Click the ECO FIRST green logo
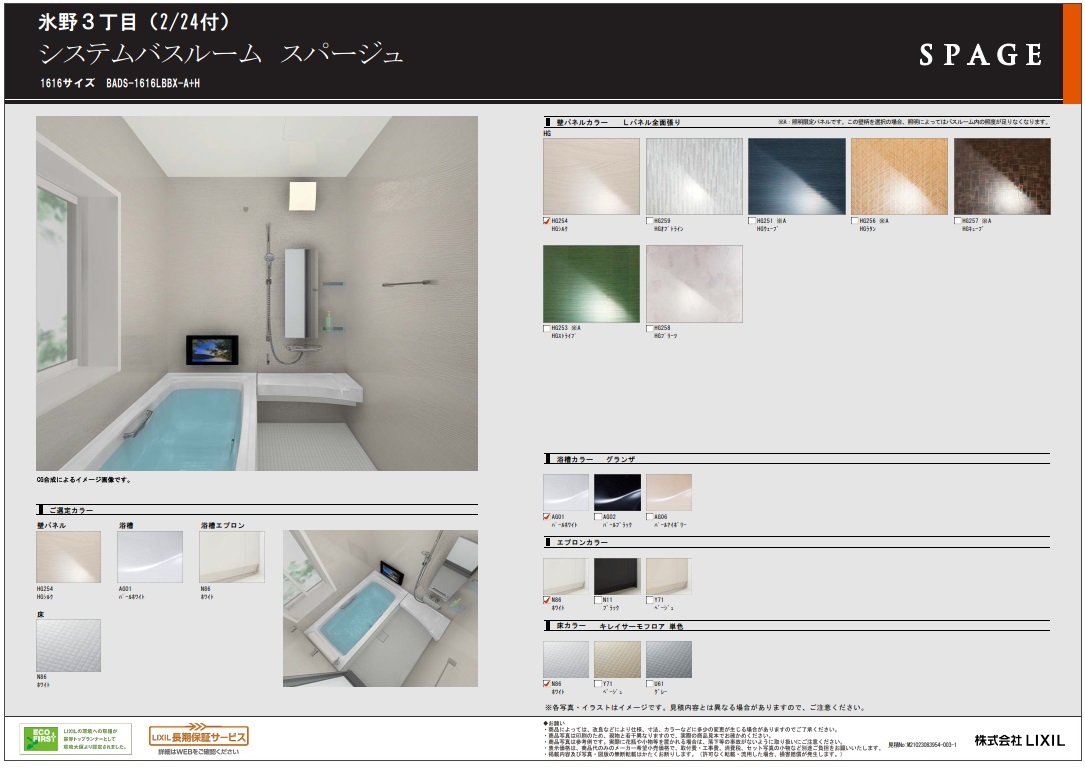Viewport: 1085px width, 768px height. pyautogui.click(x=40, y=738)
